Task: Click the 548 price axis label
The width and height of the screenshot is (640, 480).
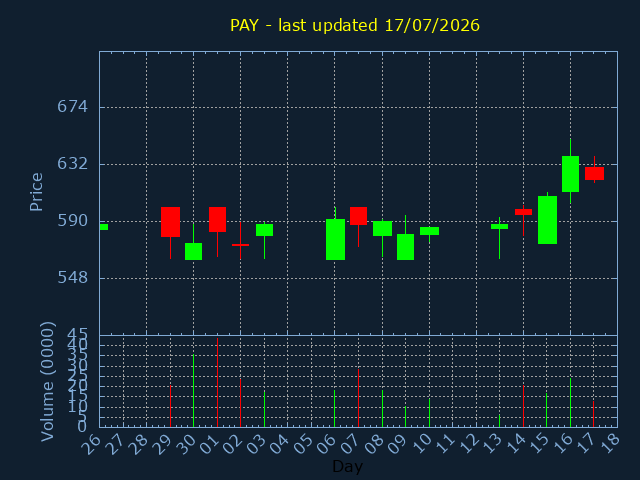Action: [x=72, y=278]
